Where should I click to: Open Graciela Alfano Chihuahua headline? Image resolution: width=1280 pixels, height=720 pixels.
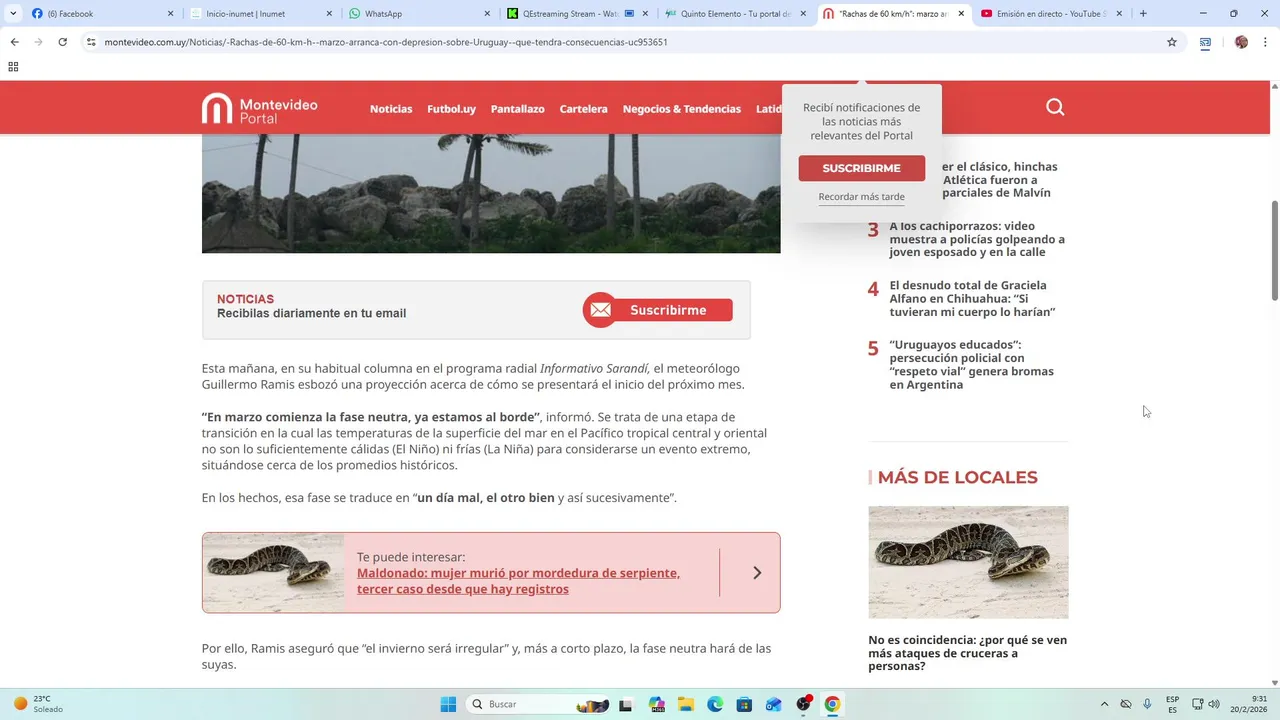point(972,298)
